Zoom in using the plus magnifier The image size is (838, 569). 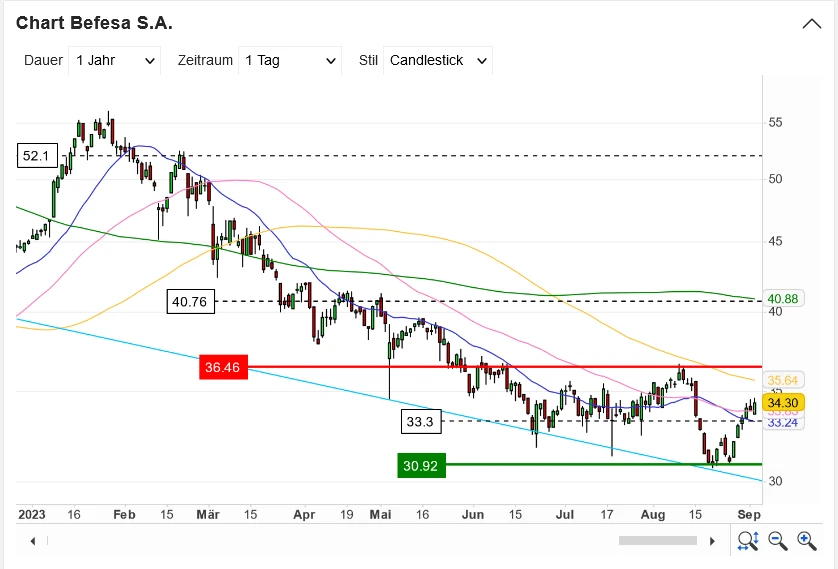[807, 541]
